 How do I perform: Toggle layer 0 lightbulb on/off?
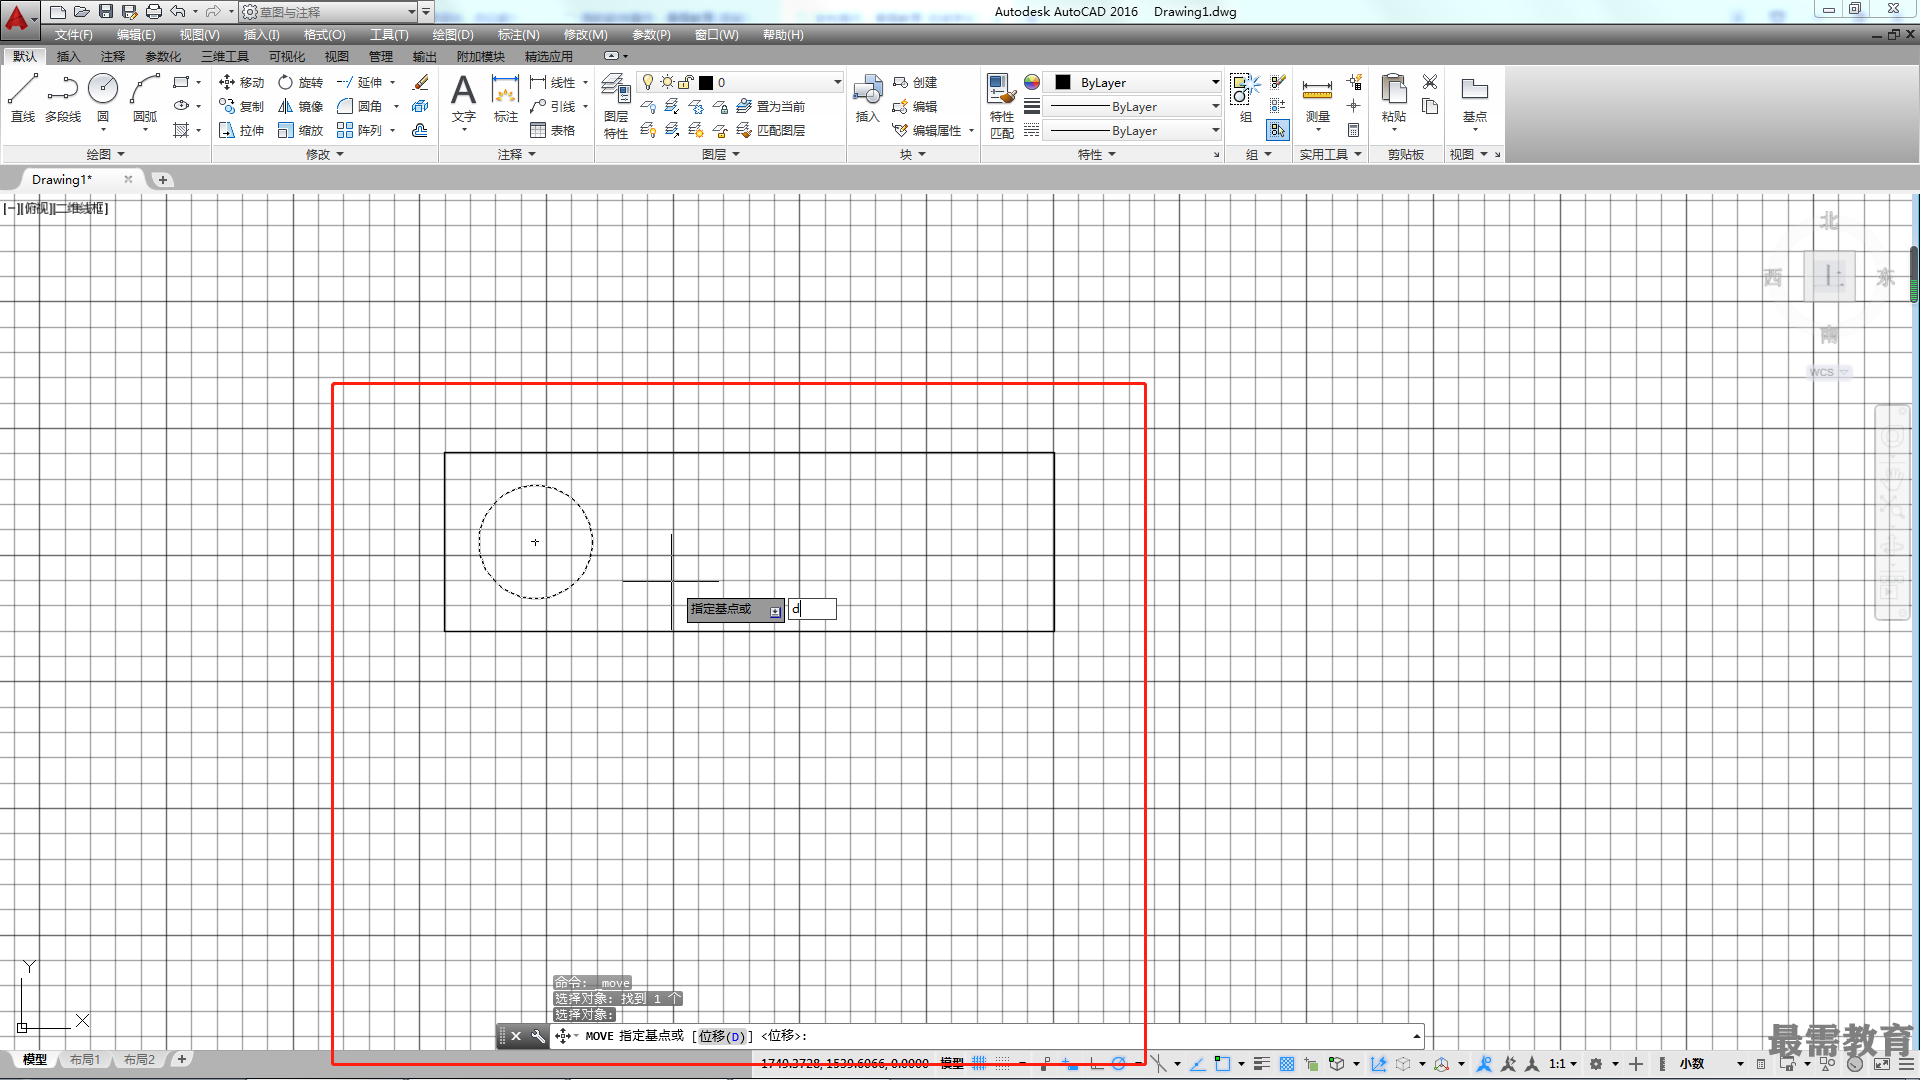point(648,82)
